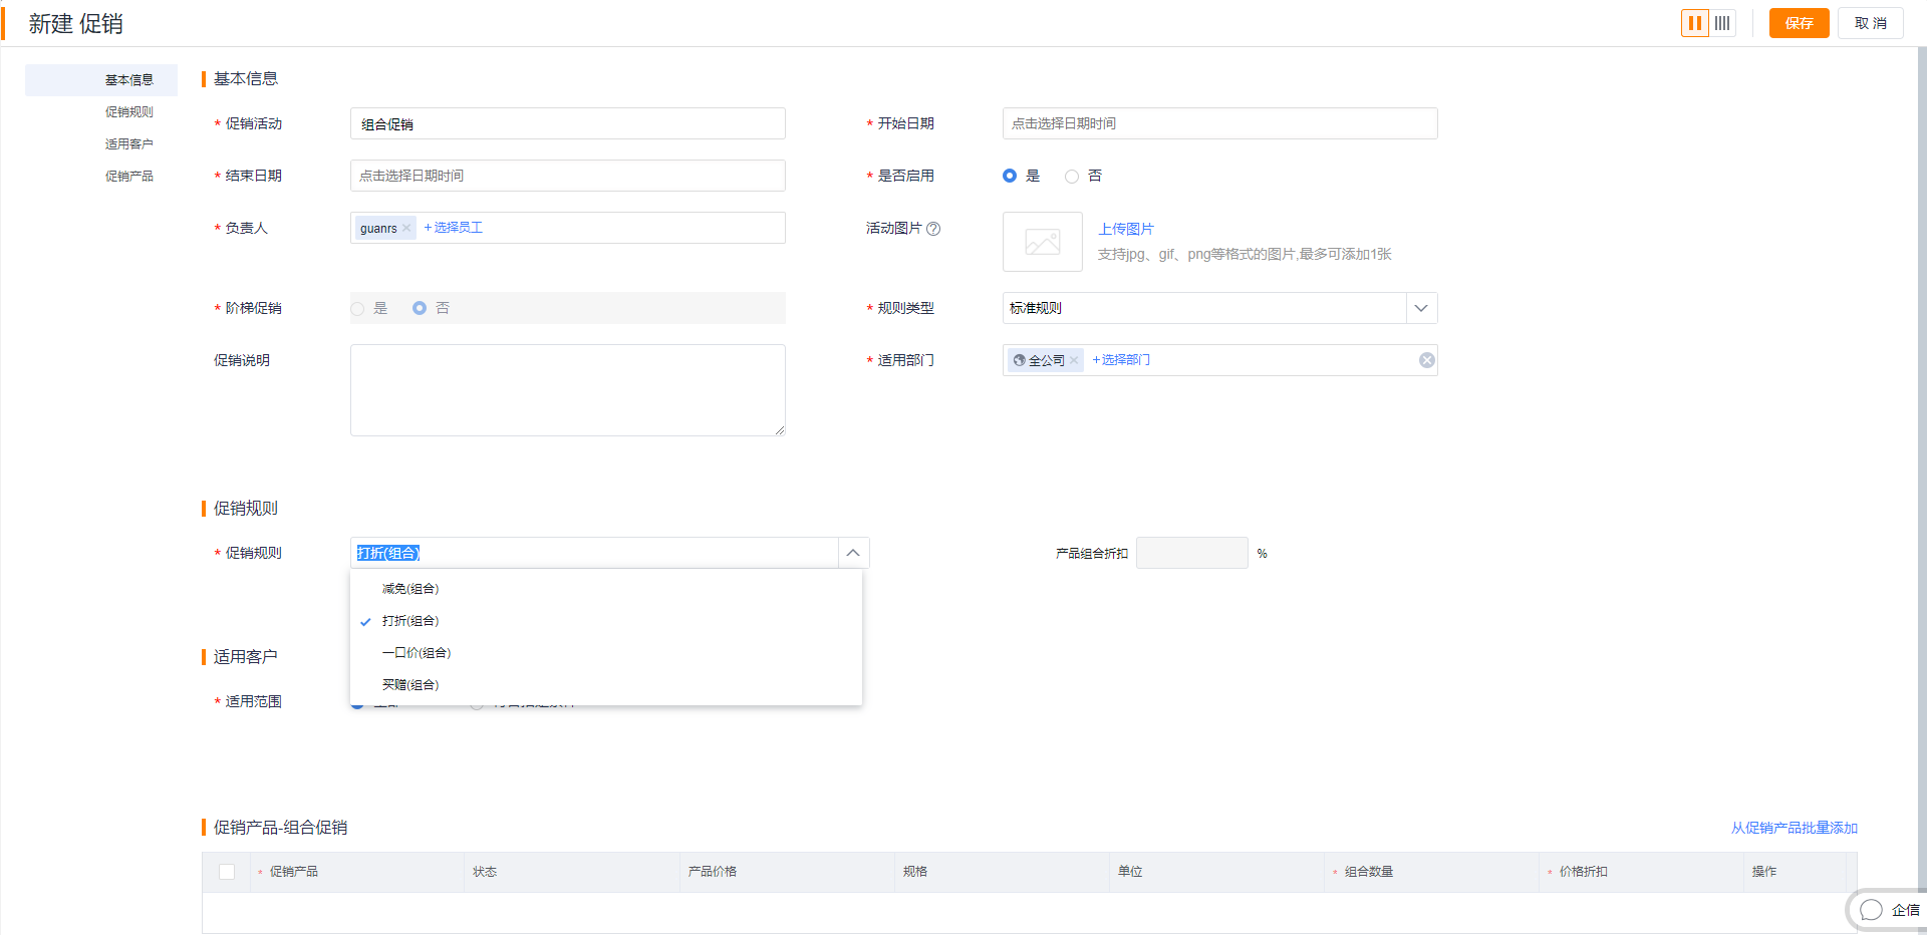Click +选择部门 link
The image size is (1927, 935).
pyautogui.click(x=1121, y=360)
